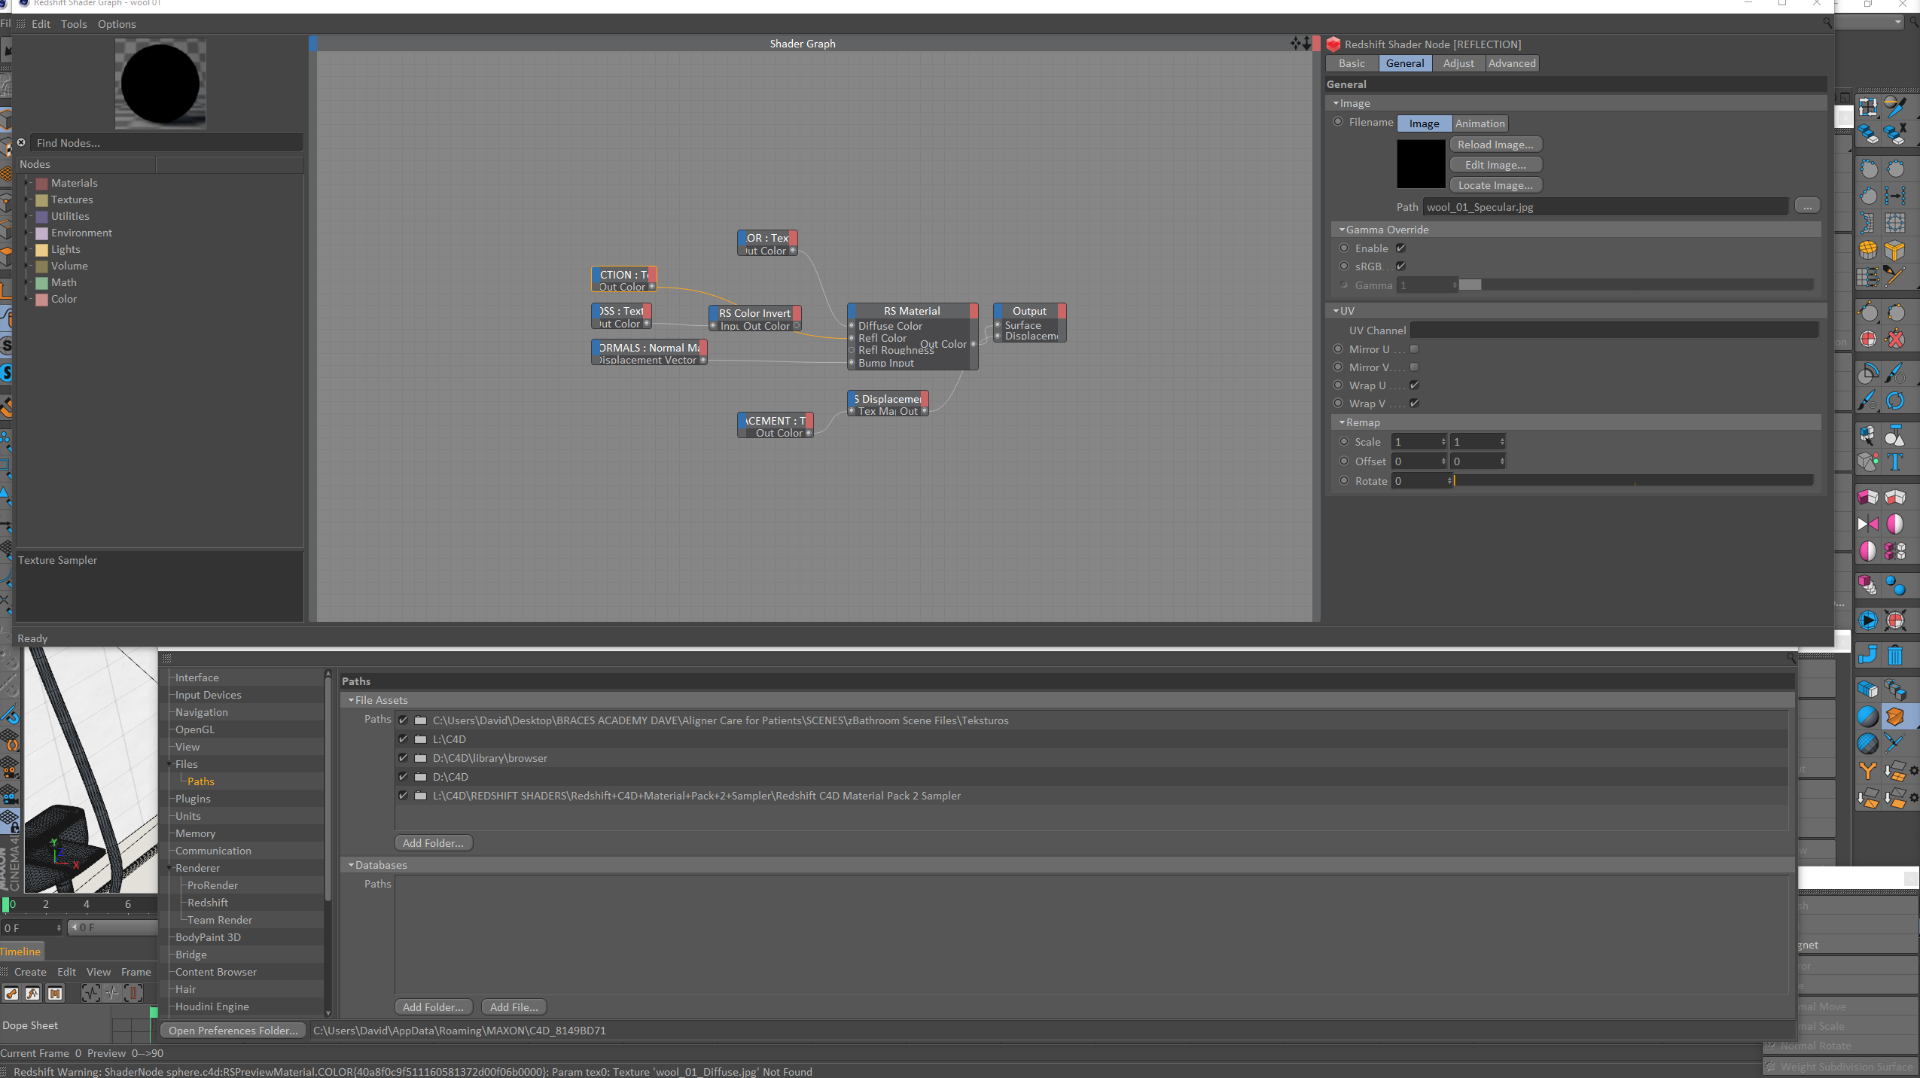
Task: Click the selection frame tool icon
Action: pos(1868,106)
